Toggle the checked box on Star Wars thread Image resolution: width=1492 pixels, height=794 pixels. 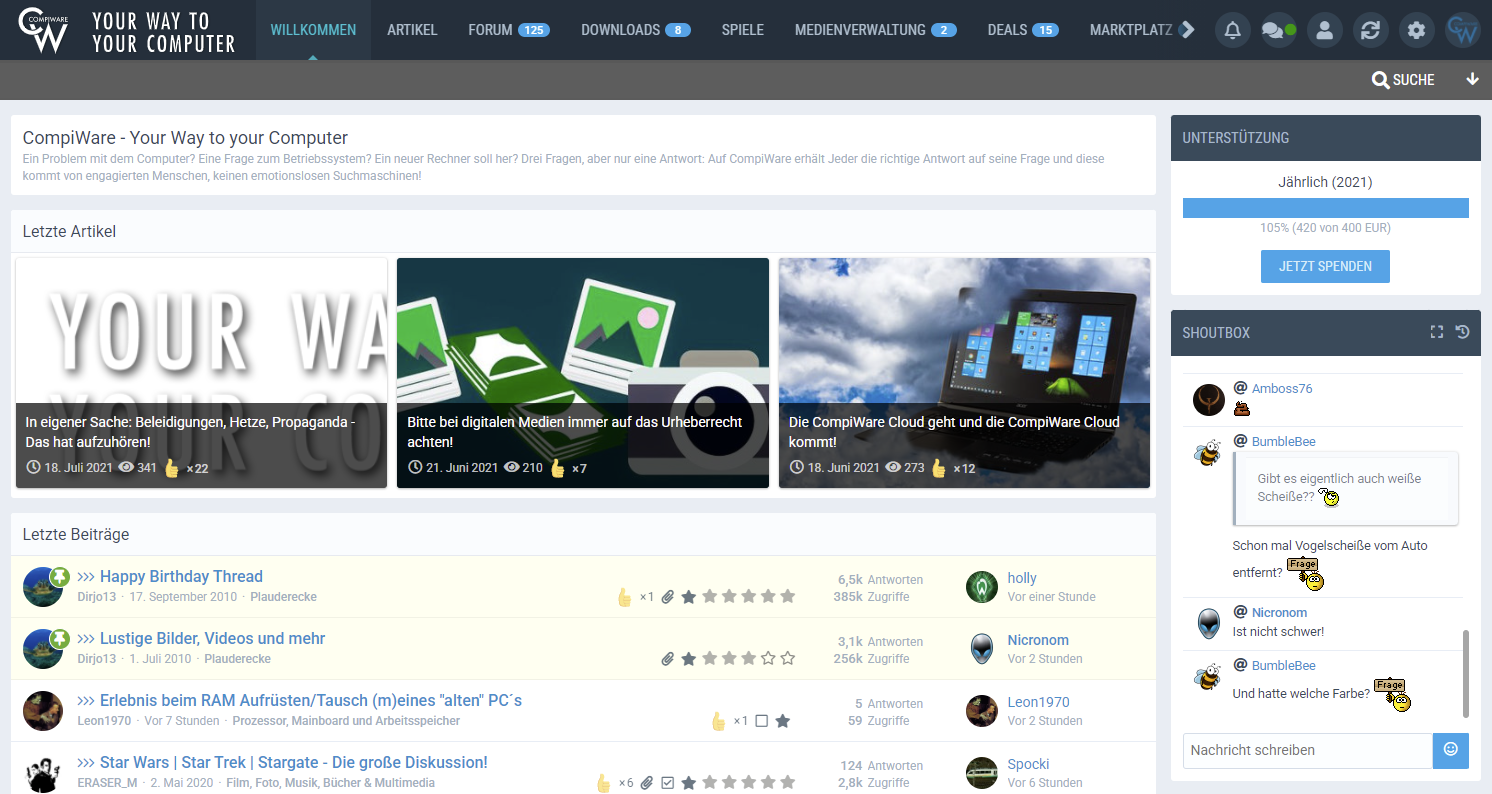point(669,783)
